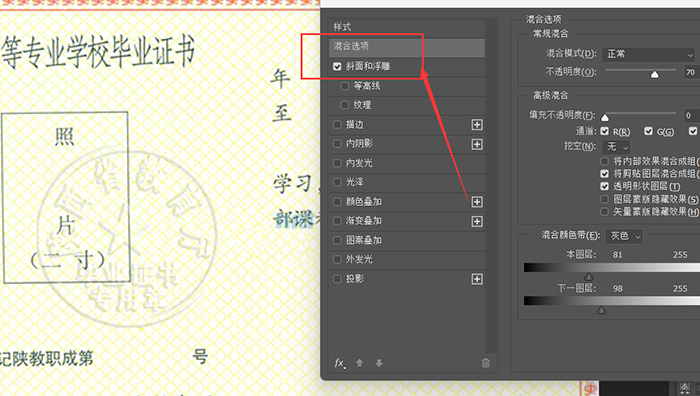The height and width of the screenshot is (396, 700).
Task: Delete effect using trash icon
Action: [x=486, y=363]
